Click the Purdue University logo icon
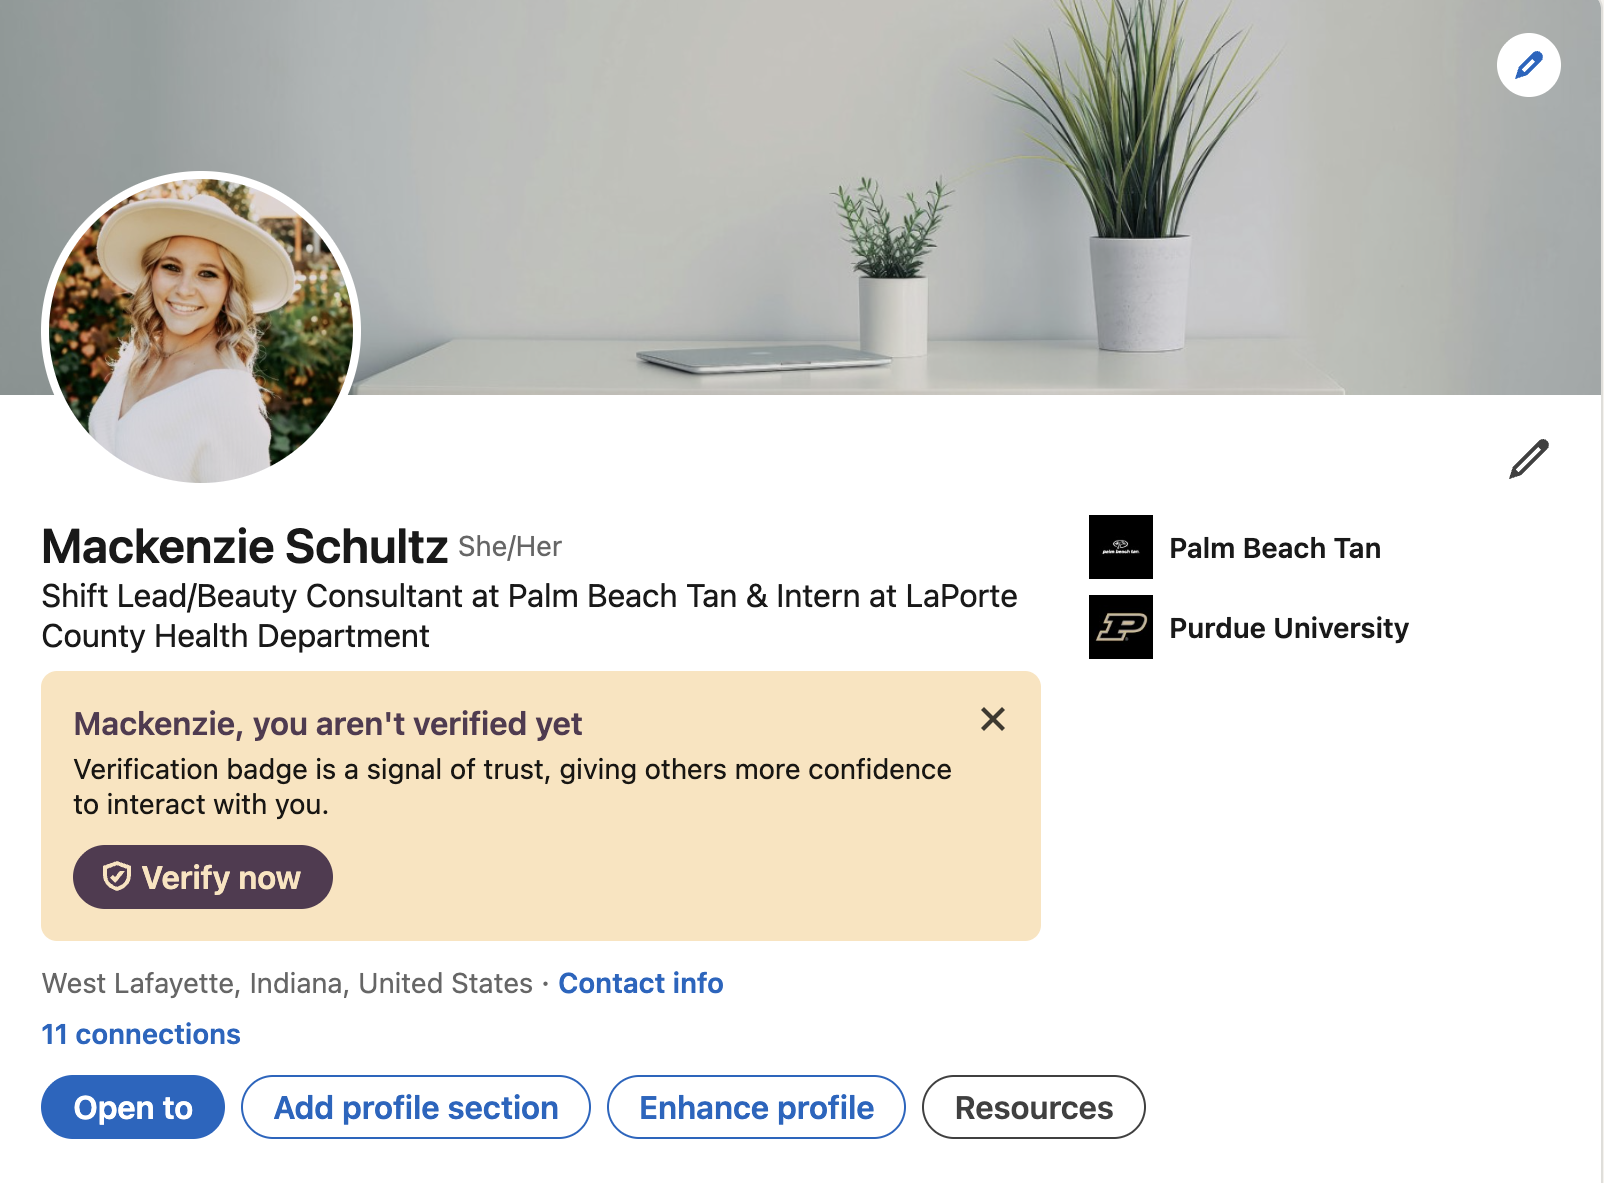Screen dimensions: 1604x1183 click(1120, 627)
